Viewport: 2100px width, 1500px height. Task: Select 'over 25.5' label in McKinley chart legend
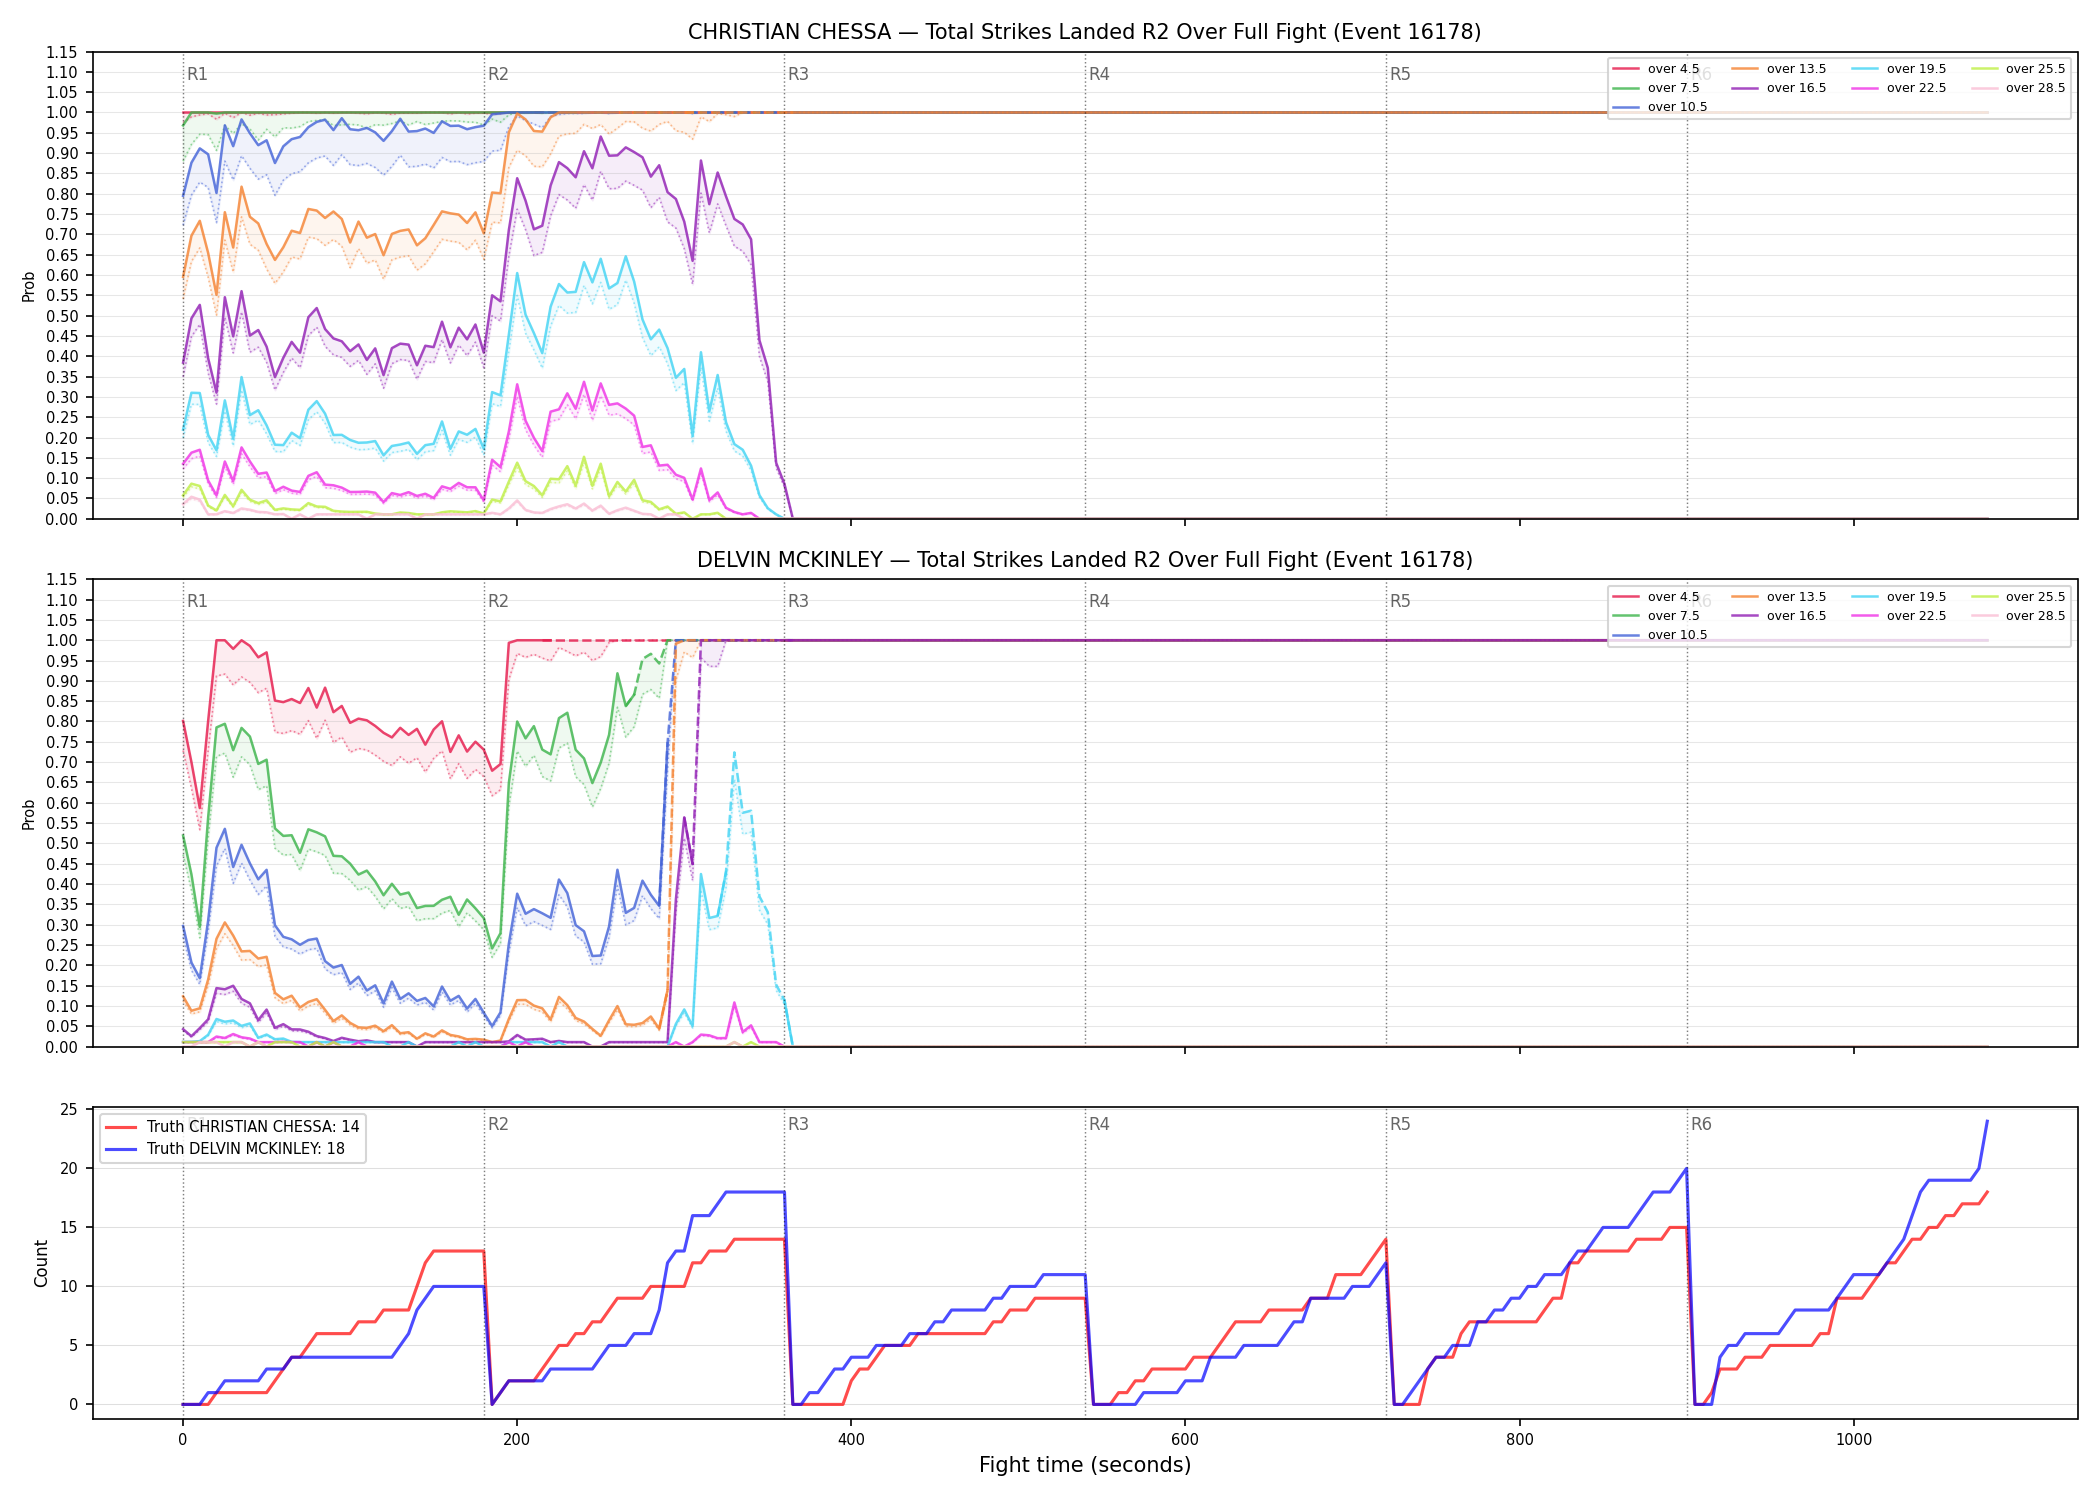2035,597
